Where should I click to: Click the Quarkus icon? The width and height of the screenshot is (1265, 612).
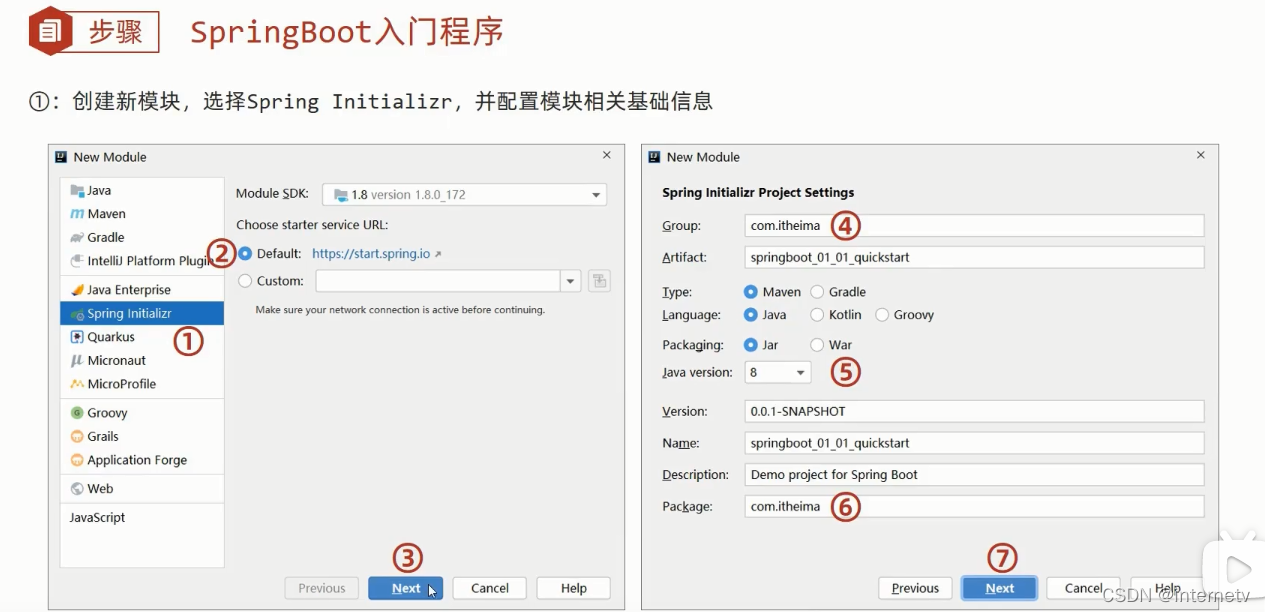point(77,337)
